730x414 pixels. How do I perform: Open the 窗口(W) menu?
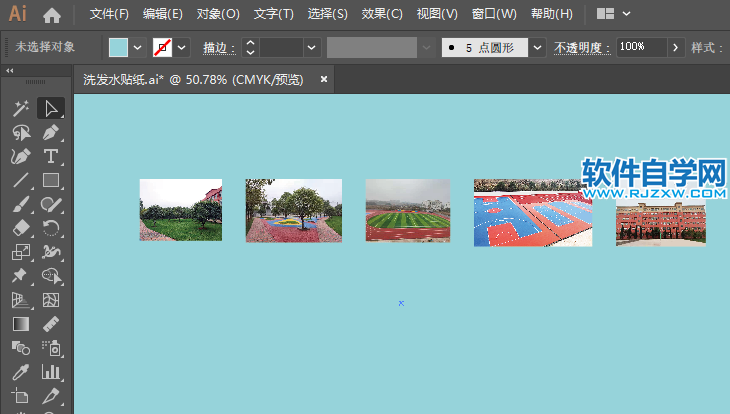pos(494,14)
